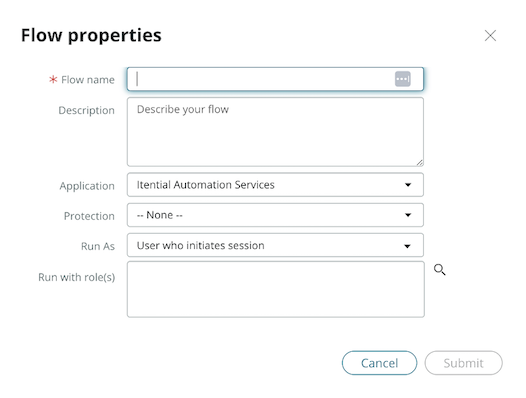Click the Run with role(s) label

tap(76, 277)
